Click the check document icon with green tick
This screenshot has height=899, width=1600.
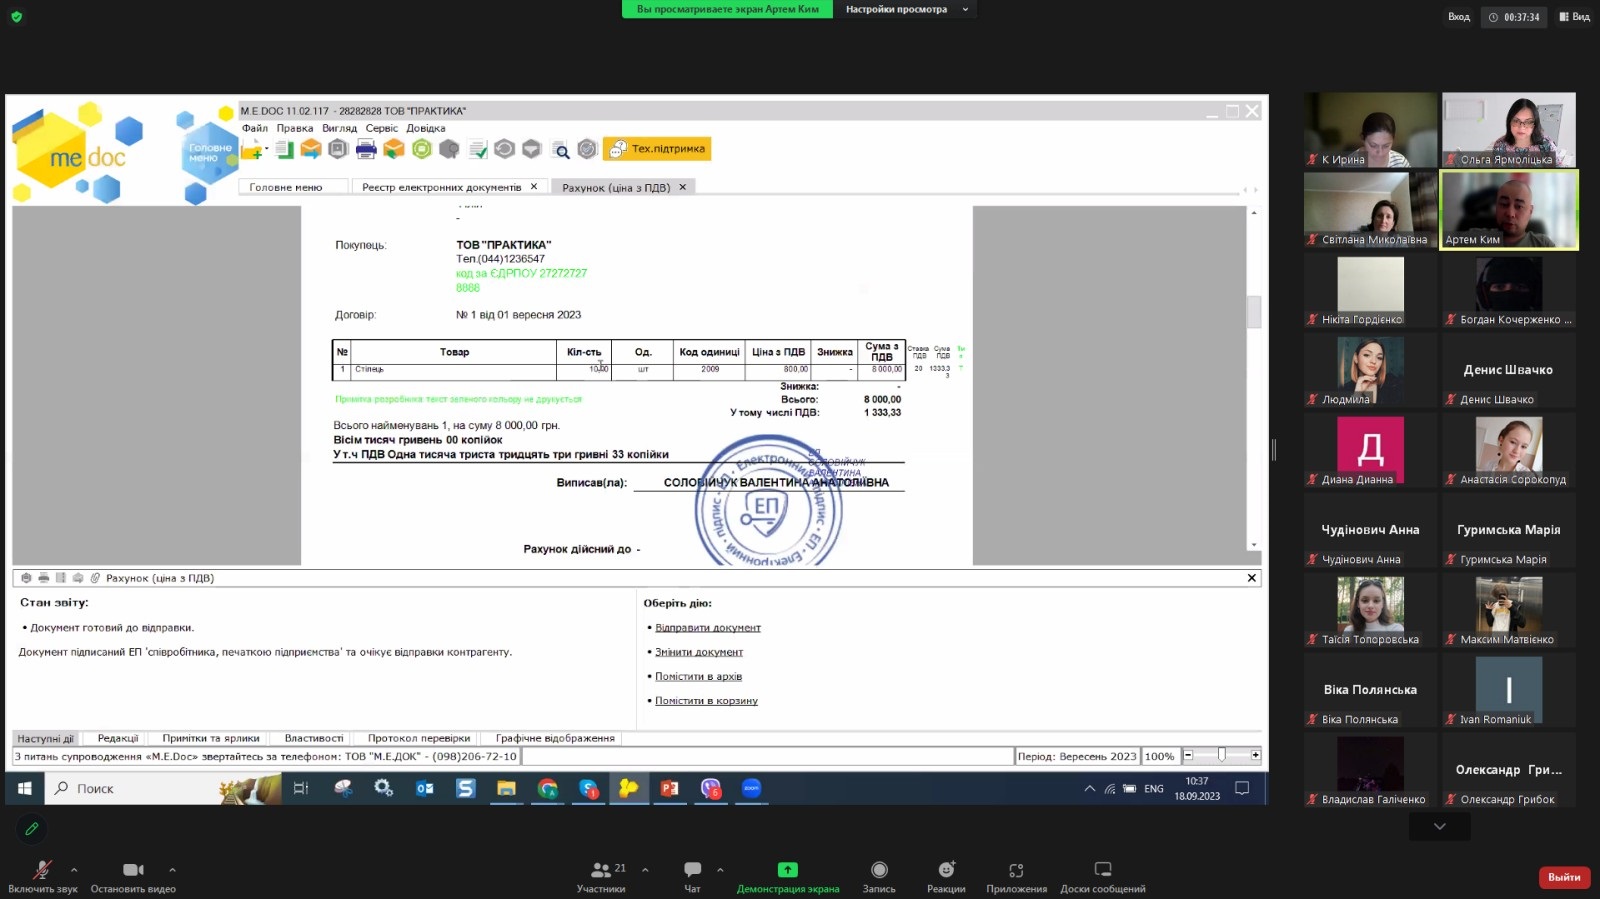click(x=477, y=150)
